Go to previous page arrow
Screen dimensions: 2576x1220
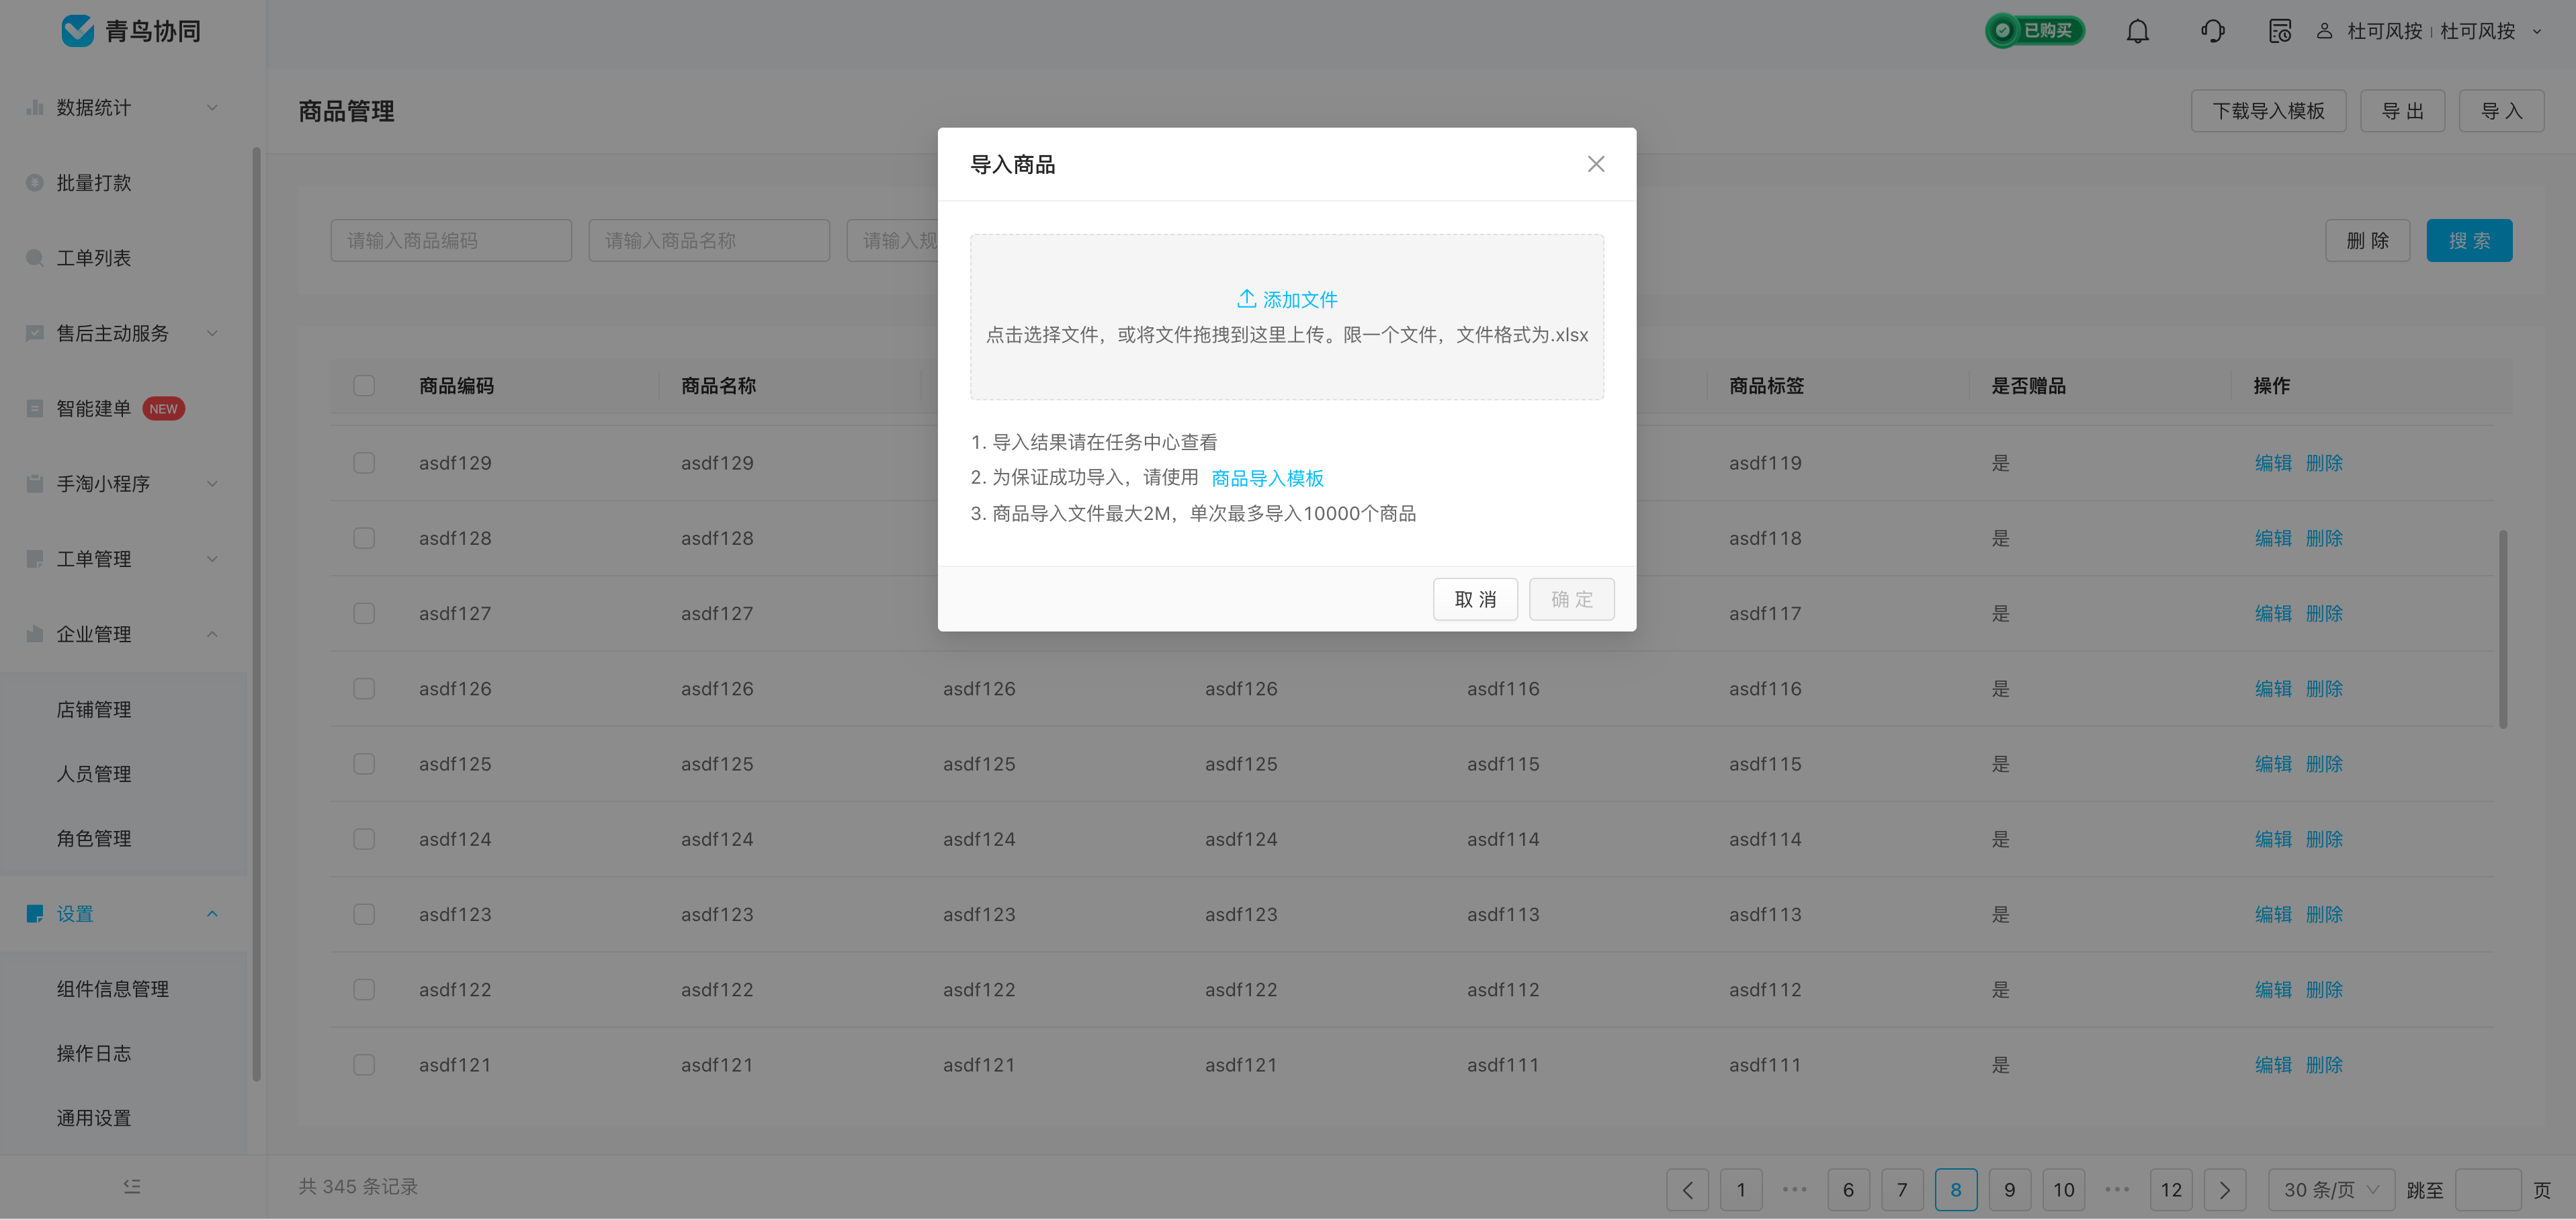tap(1687, 1189)
